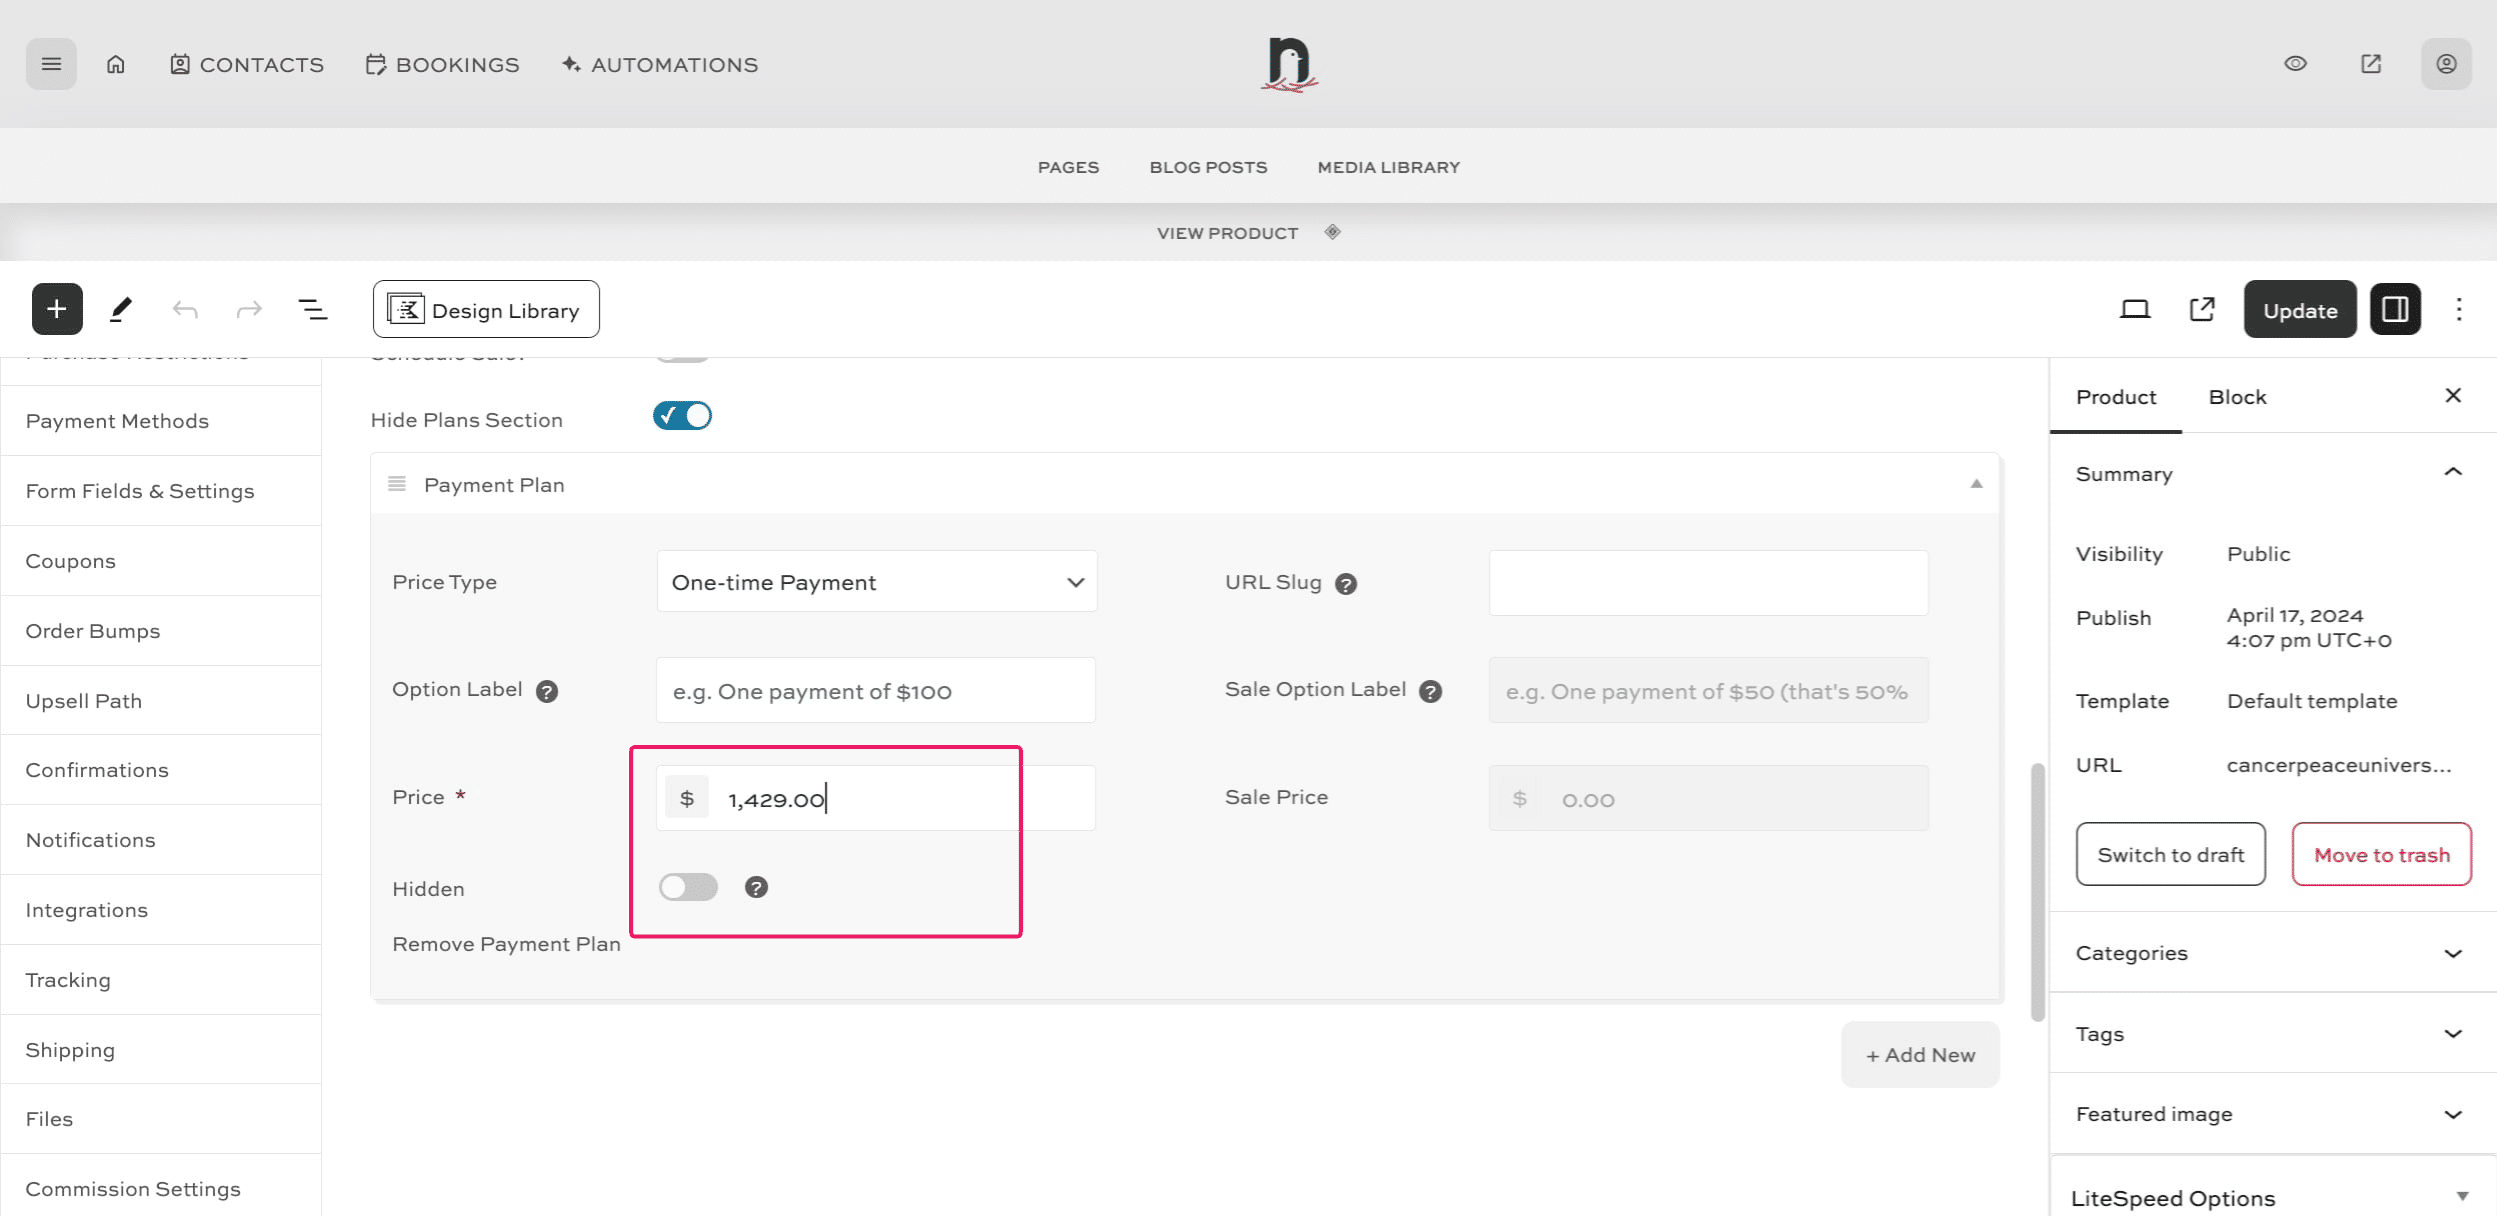Switch to the Block tab
The image size is (2497, 1216).
point(2237,397)
